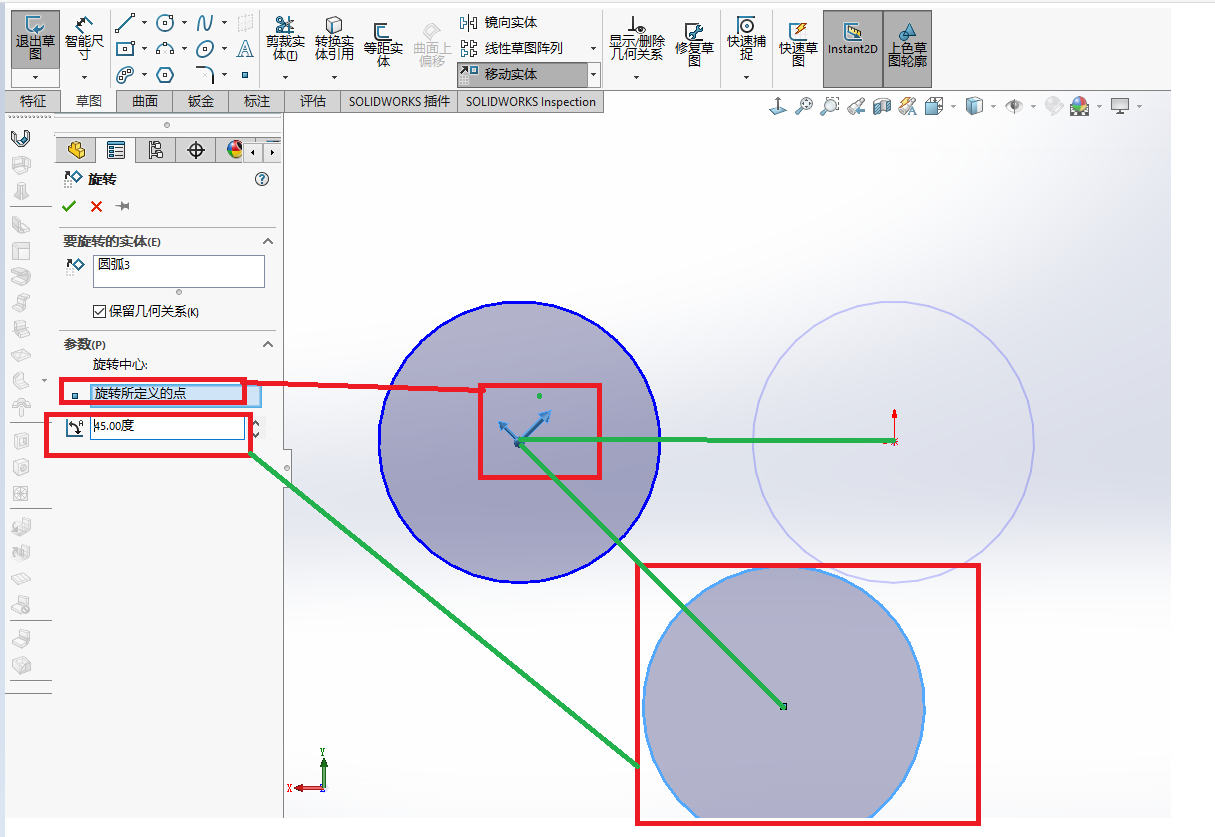Select the Spline sketch tool
This screenshot has height=837, width=1215.
[x=205, y=22]
